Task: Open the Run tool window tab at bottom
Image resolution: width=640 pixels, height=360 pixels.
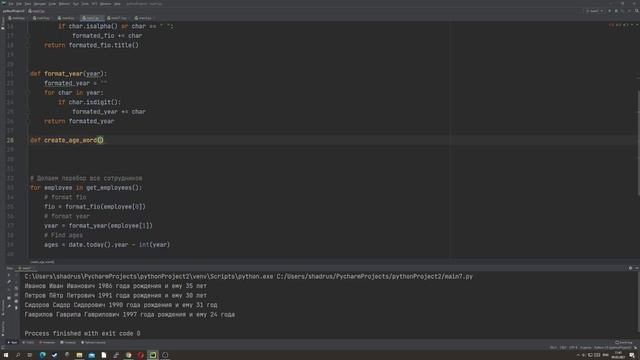Action: click(12, 342)
